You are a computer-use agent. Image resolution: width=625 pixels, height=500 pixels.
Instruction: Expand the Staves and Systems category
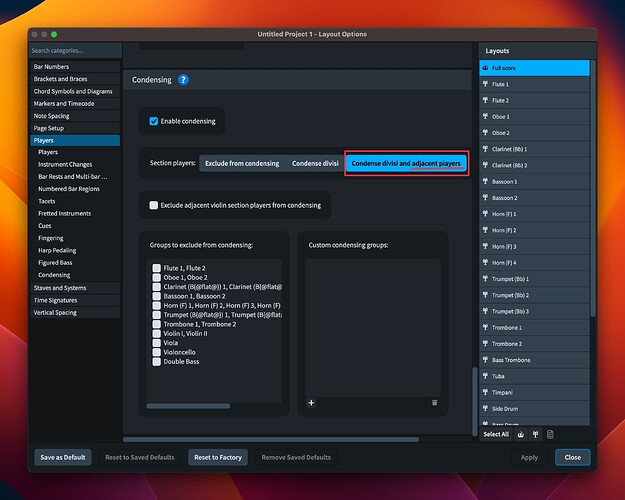(75, 288)
